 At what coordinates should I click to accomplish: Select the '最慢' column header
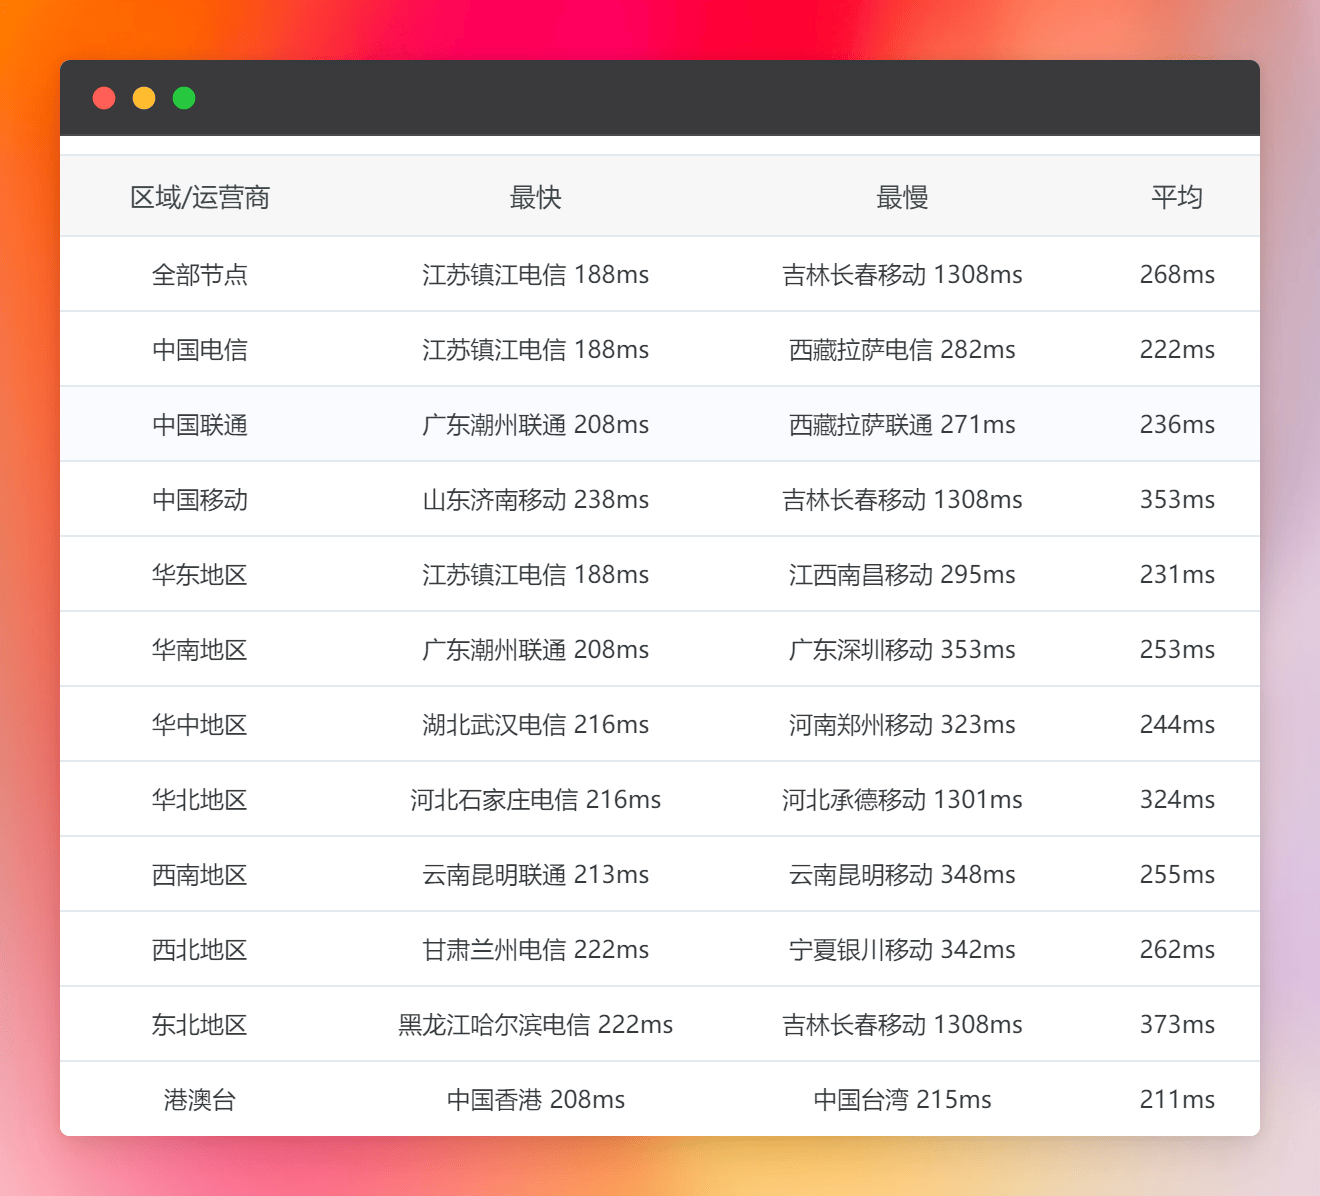pyautogui.click(x=902, y=197)
